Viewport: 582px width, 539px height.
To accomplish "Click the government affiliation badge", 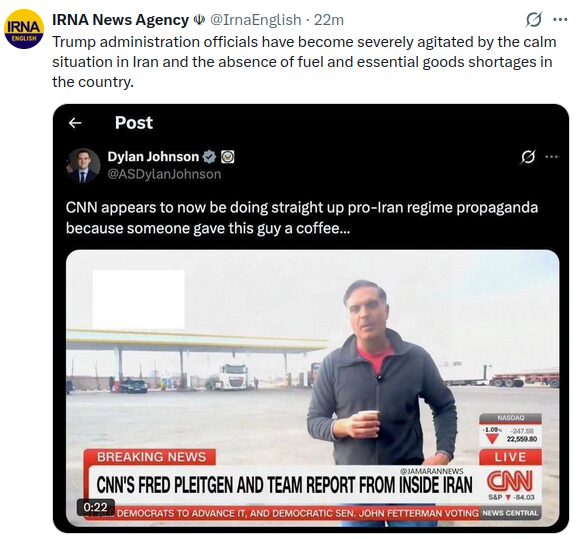I will 228,157.
